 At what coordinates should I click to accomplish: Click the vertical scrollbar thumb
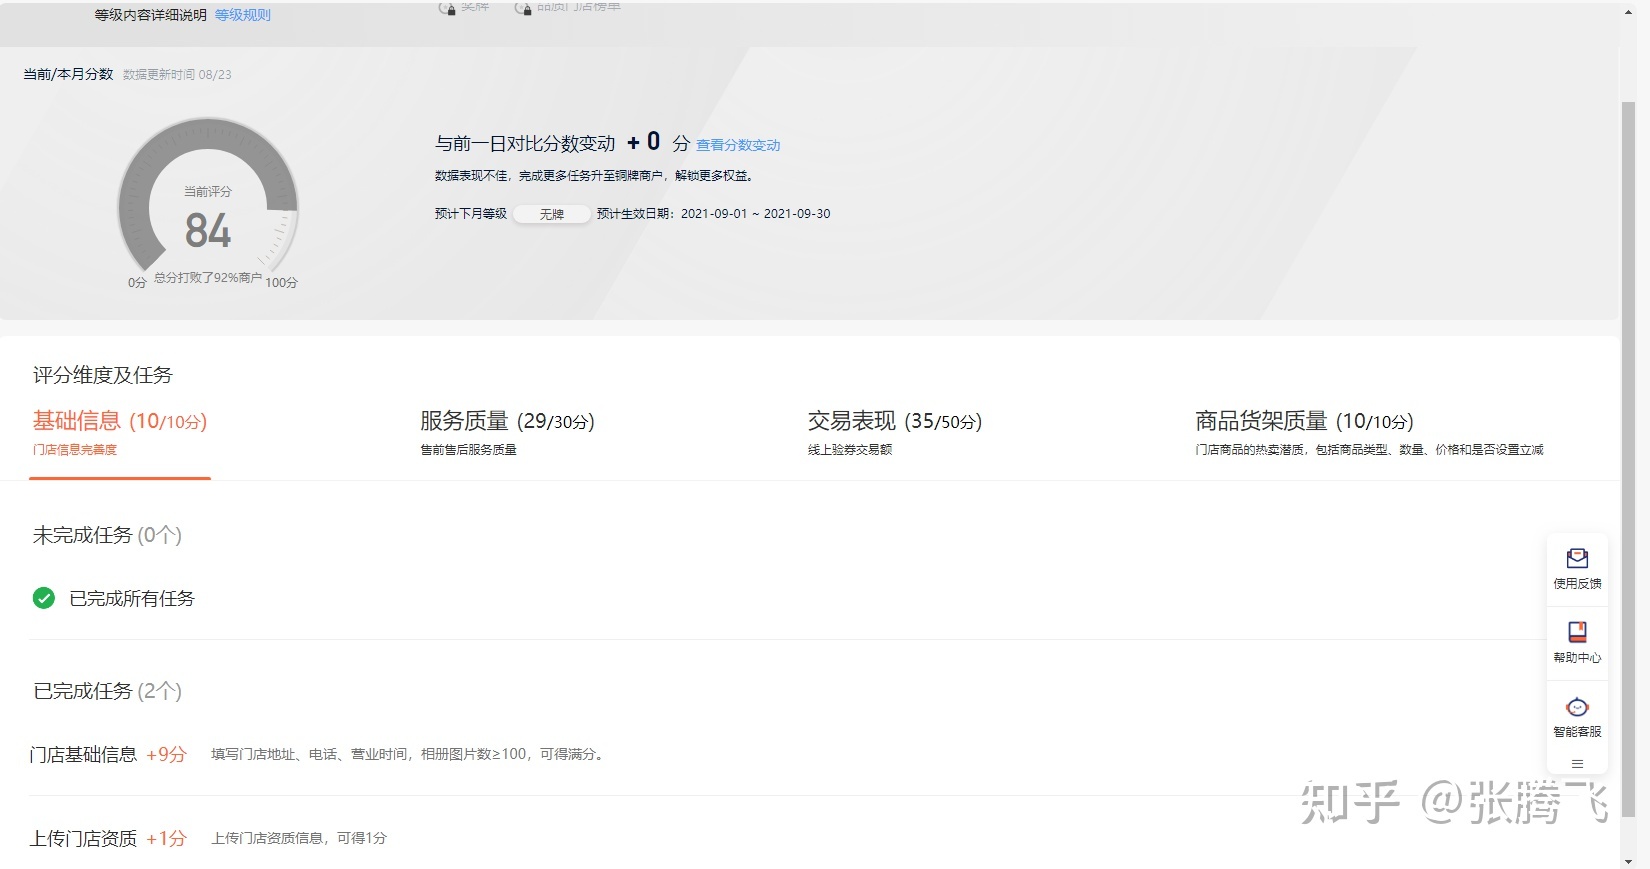point(1628,458)
